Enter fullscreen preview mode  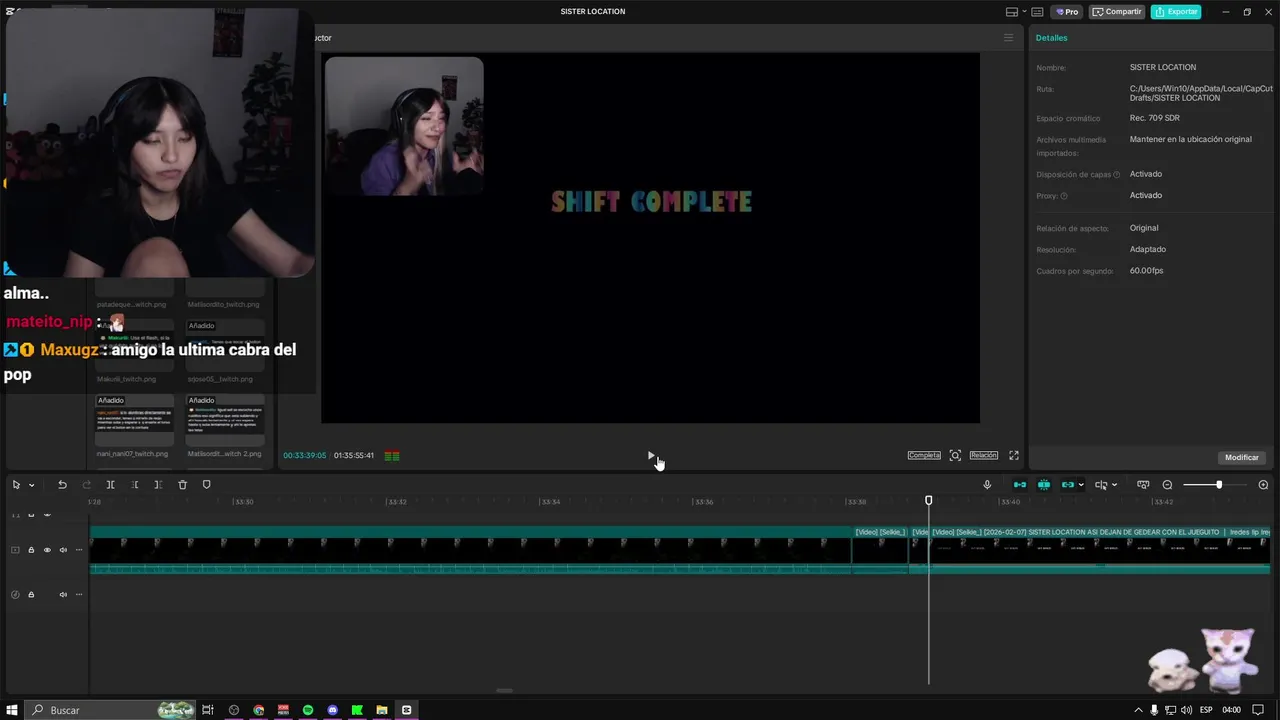click(x=1014, y=455)
